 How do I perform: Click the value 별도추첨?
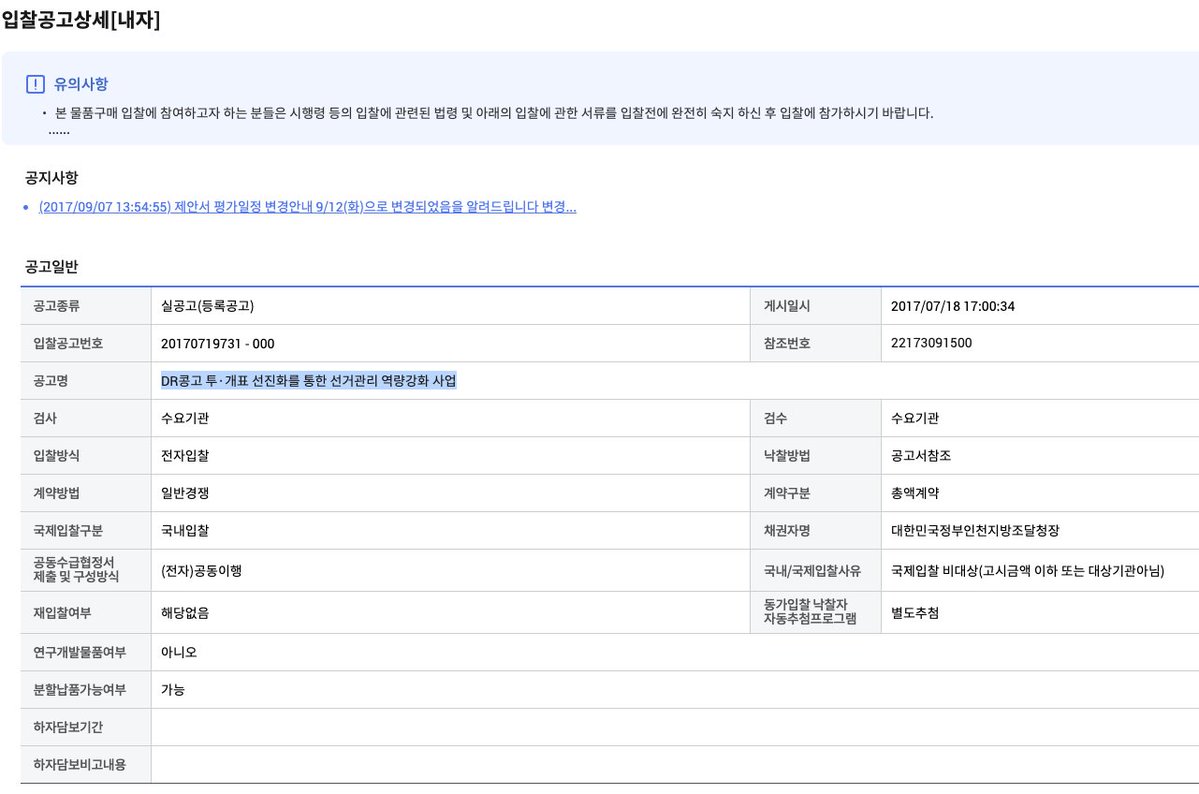tap(915, 613)
